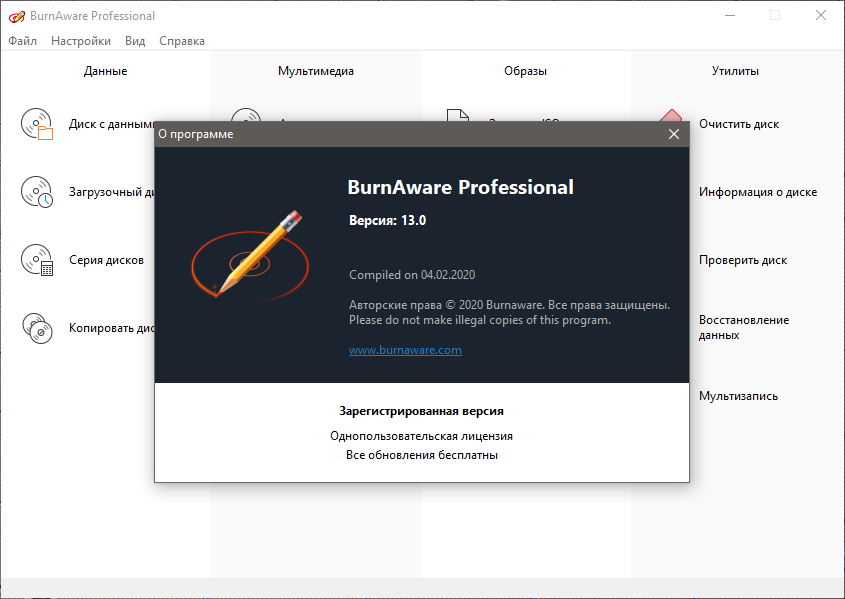Click the Диск с данными disc icon
This screenshot has height=599, width=845.
[x=37, y=124]
